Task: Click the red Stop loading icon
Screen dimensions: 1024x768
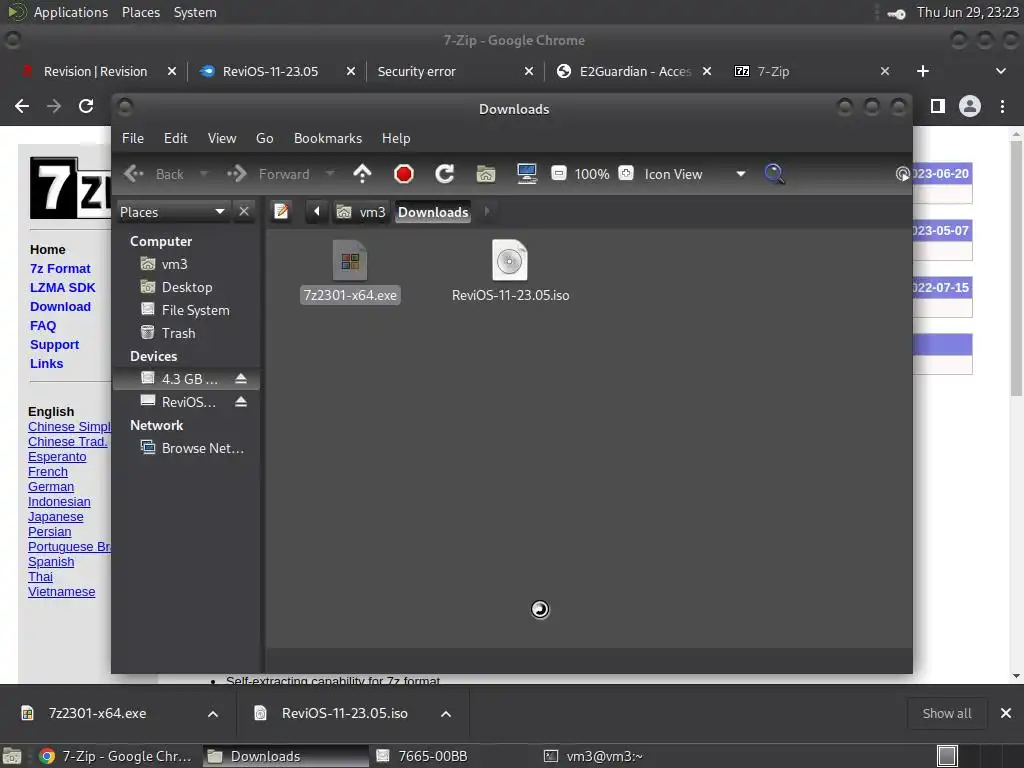Action: 404,174
